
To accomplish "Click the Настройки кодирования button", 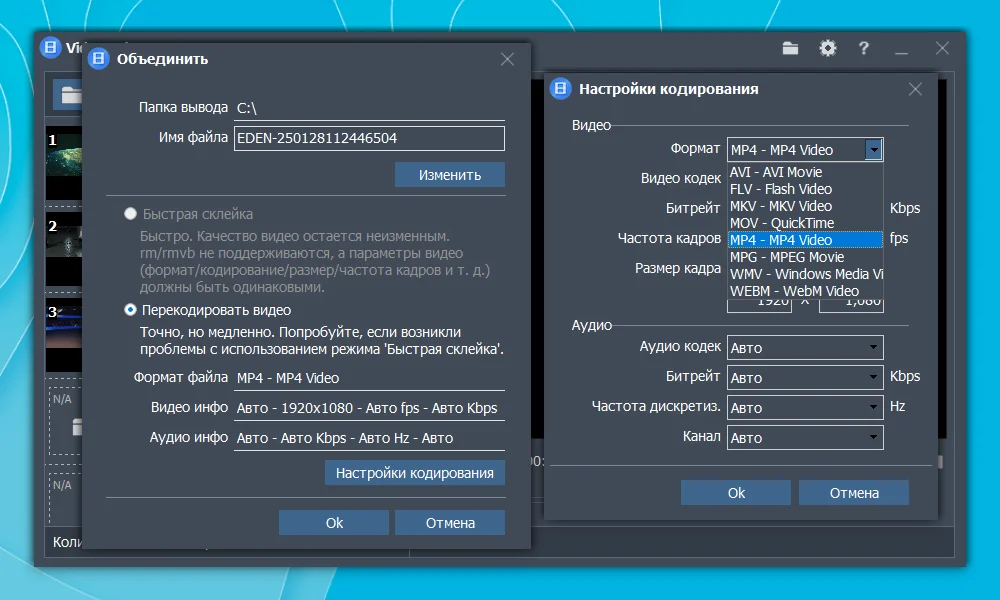I will coord(415,473).
